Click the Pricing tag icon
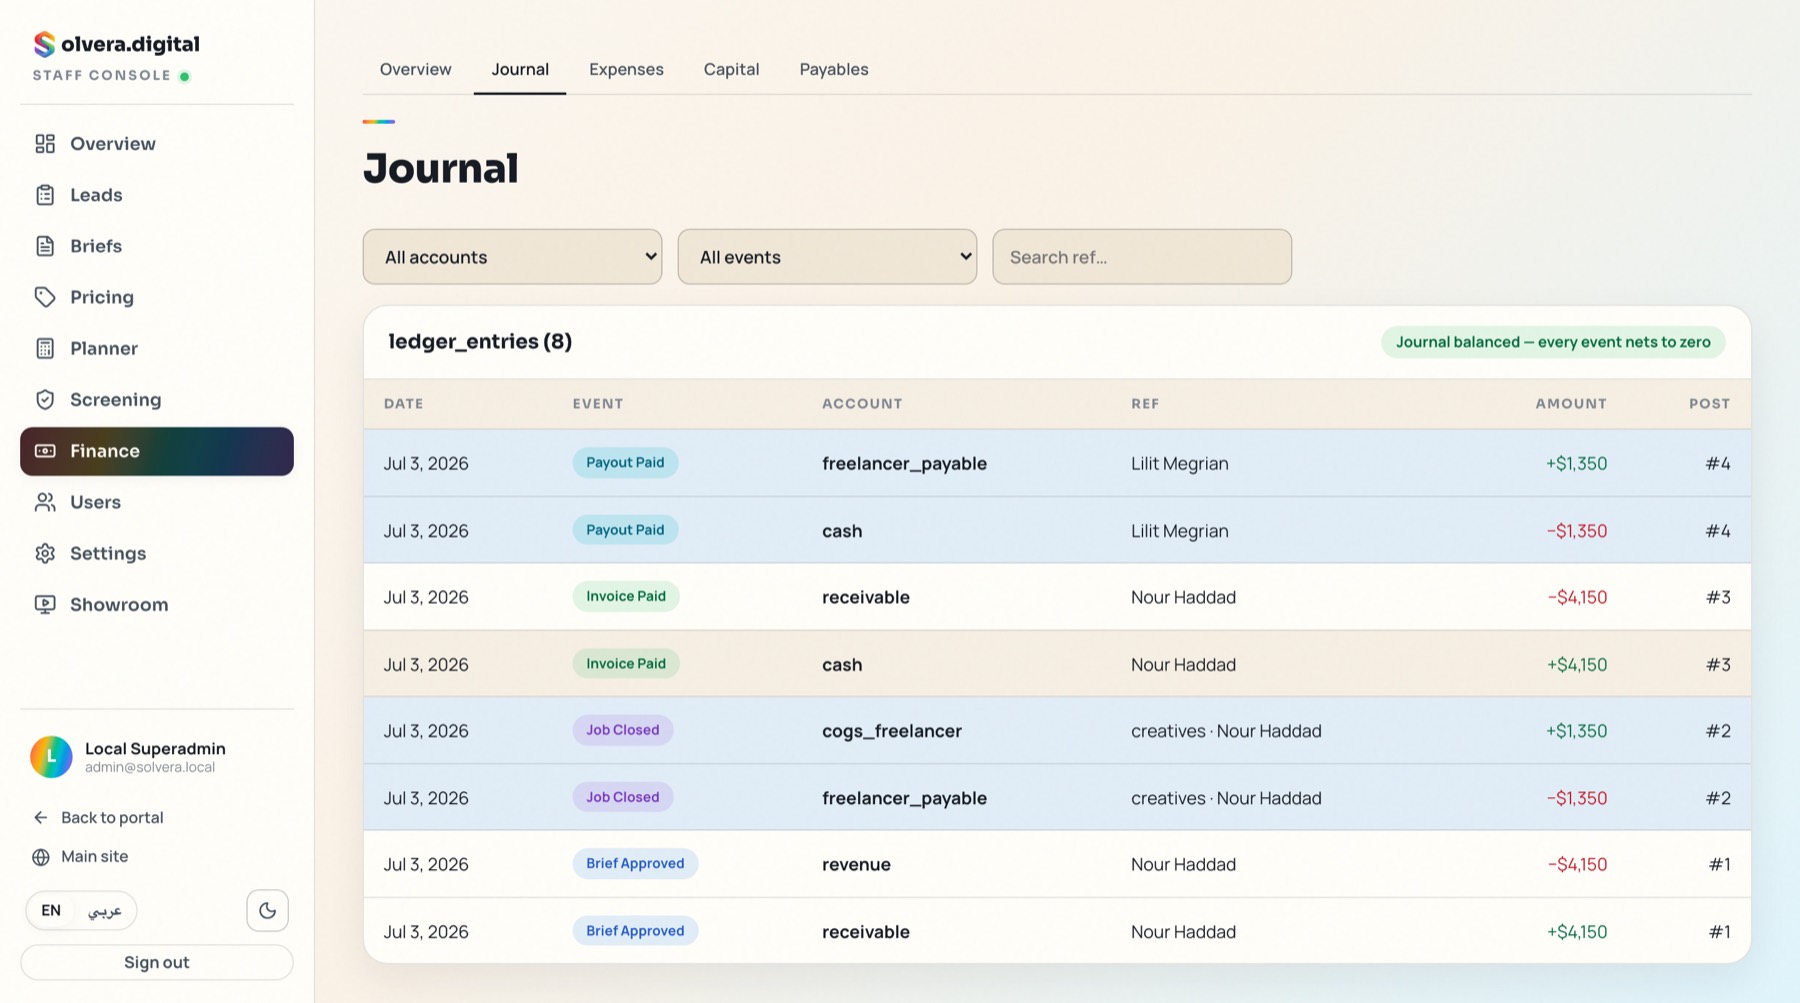This screenshot has width=1800, height=1003. pyautogui.click(x=45, y=297)
